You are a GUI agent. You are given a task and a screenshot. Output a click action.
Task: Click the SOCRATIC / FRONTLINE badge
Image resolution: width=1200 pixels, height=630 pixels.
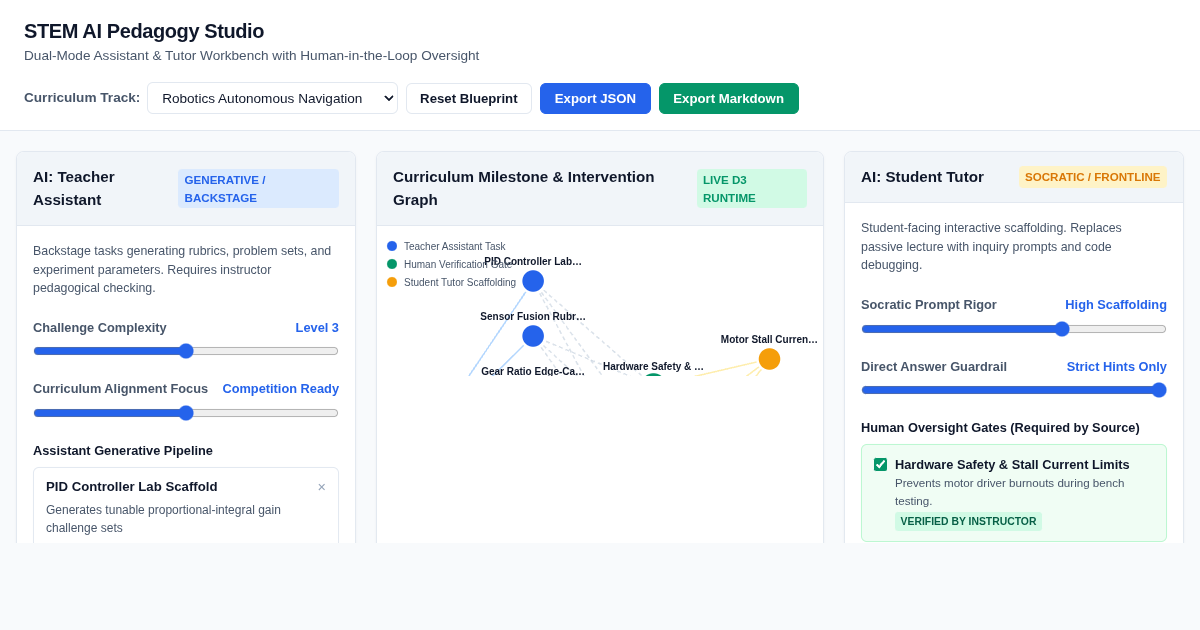tap(1093, 177)
